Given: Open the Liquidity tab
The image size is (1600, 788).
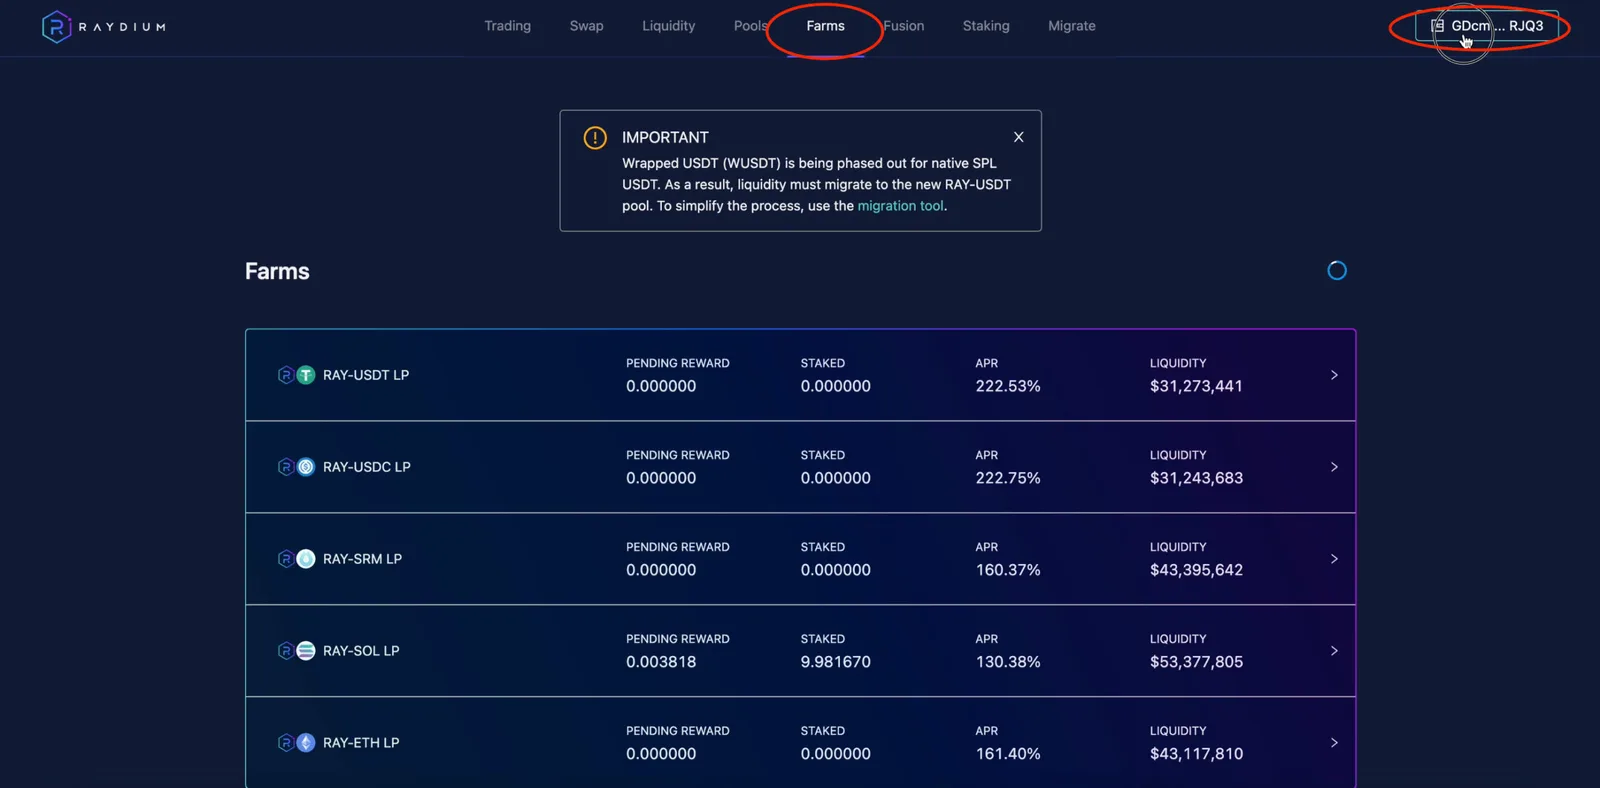Looking at the screenshot, I should coord(668,26).
